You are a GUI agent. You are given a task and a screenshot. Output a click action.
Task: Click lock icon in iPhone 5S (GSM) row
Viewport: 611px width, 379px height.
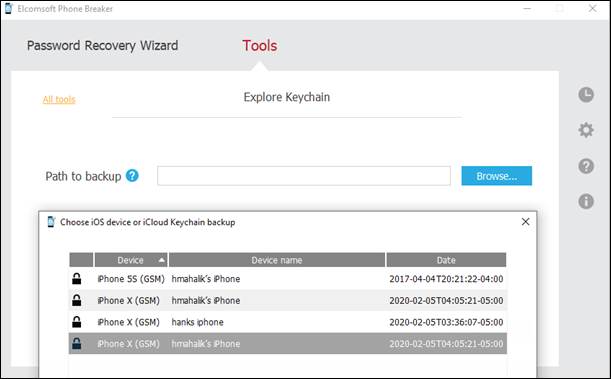click(77, 279)
